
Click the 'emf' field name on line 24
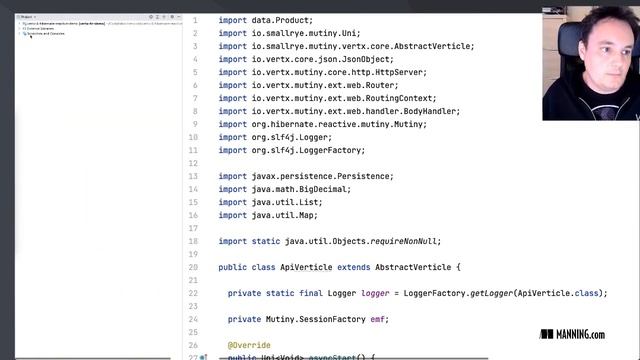377,319
